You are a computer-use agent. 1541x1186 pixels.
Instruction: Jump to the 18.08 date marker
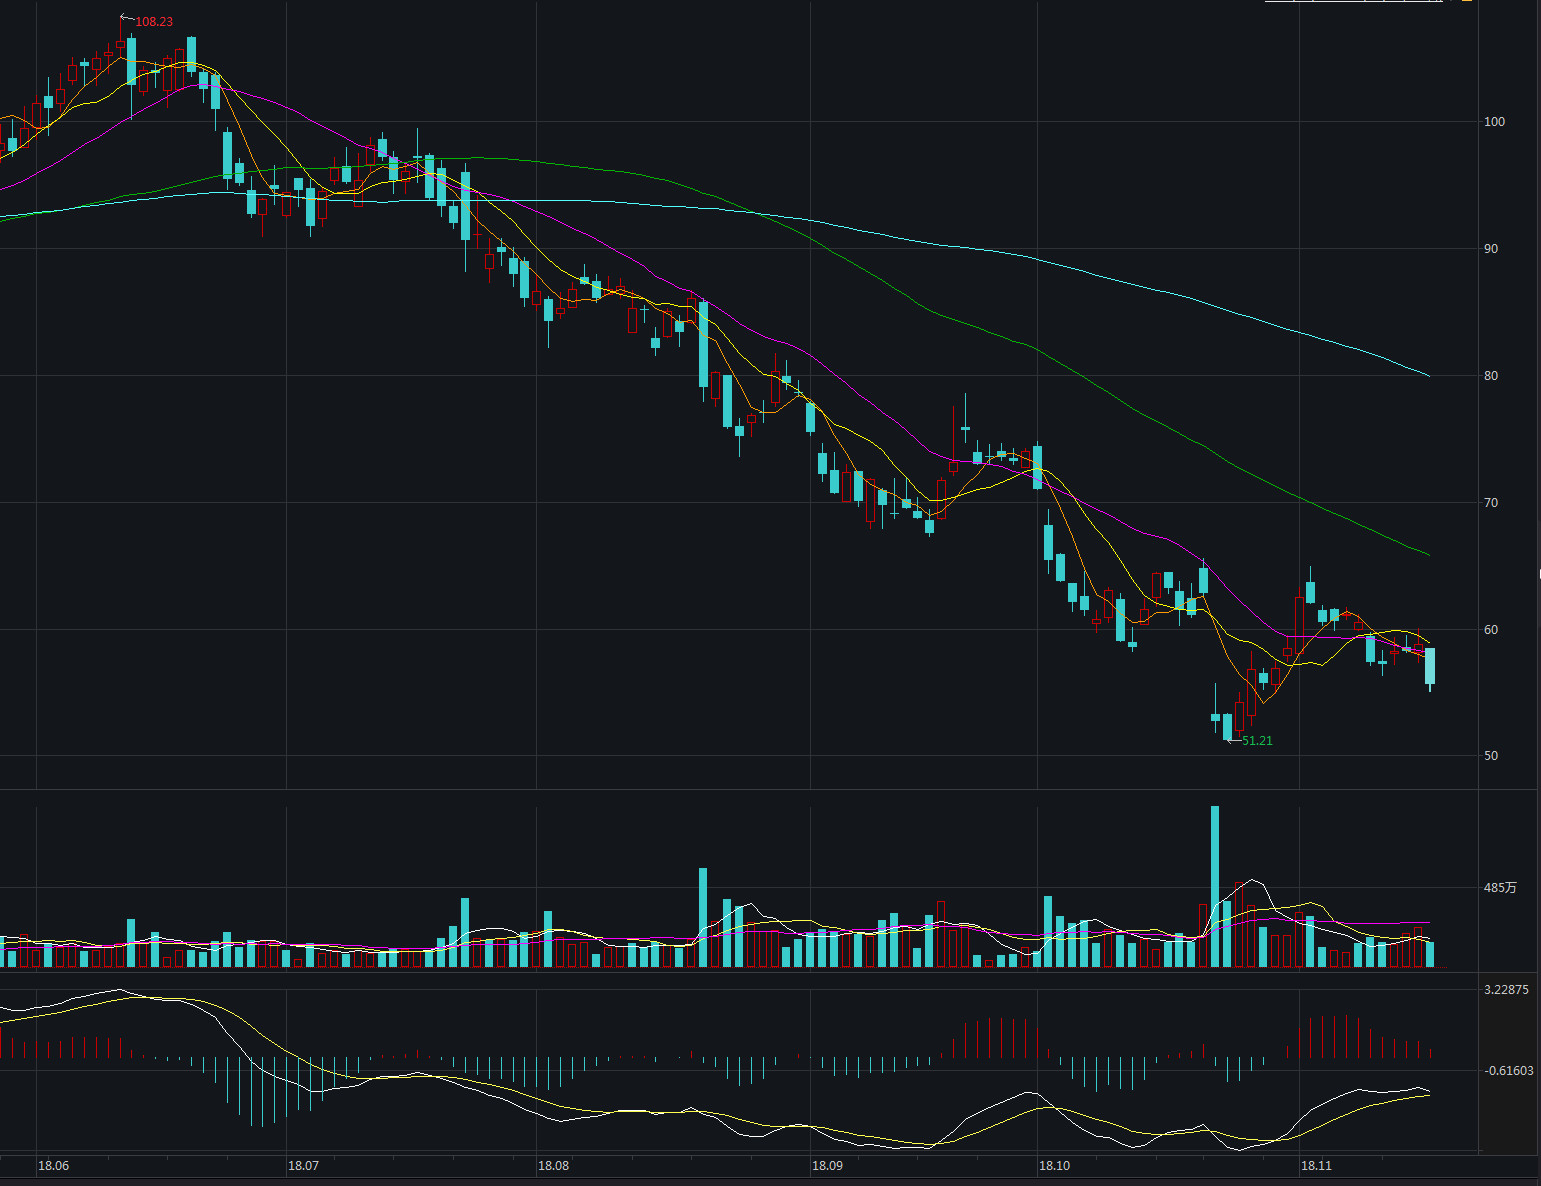pos(553,1166)
